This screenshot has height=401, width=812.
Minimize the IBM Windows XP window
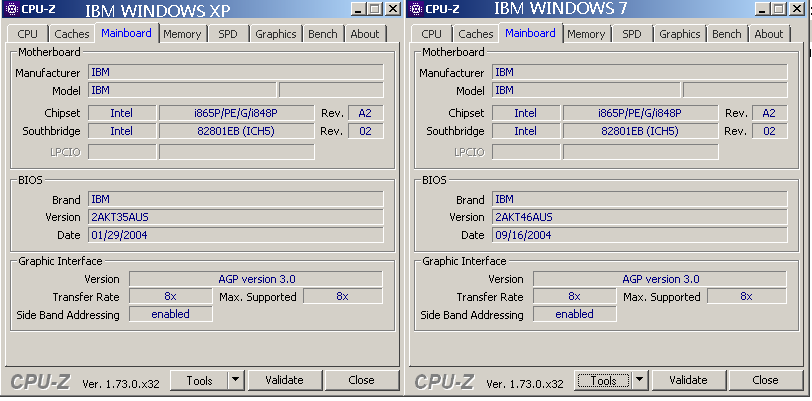(x=358, y=9)
